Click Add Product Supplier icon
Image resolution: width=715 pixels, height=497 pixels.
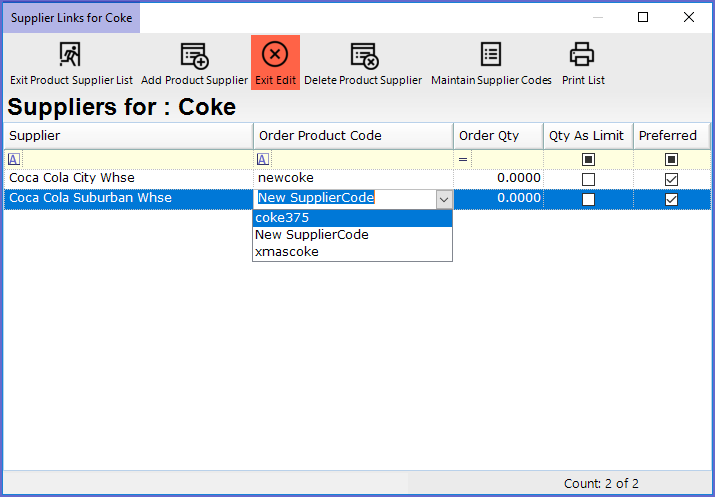(x=194, y=55)
